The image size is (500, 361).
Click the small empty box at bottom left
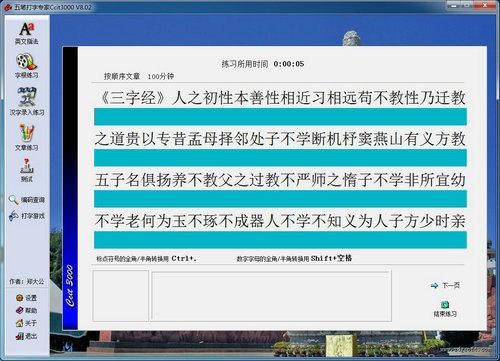point(120,296)
